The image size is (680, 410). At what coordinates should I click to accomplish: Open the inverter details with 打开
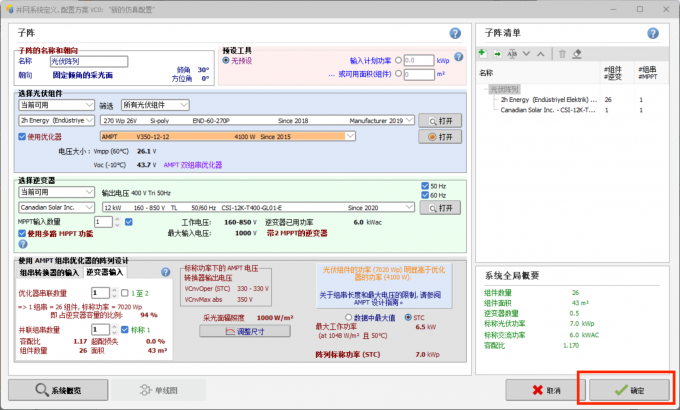tap(440, 208)
